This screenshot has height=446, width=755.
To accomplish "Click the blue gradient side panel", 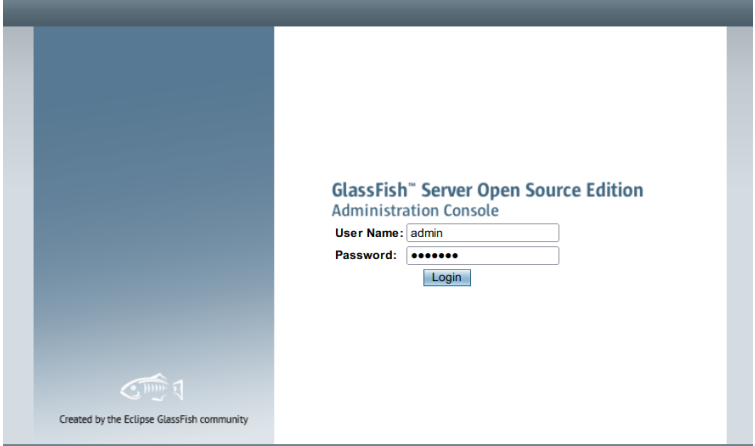I will point(154,193).
